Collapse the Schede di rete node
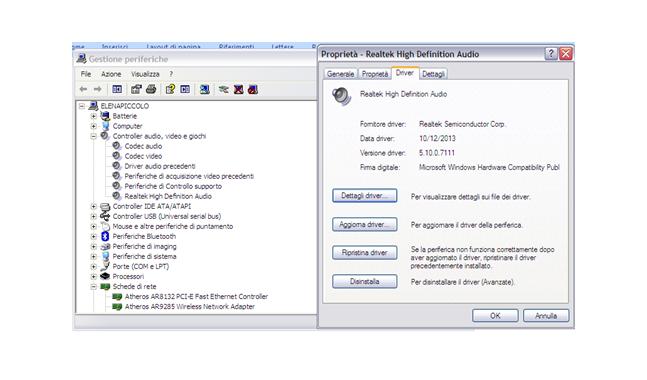 point(94,286)
